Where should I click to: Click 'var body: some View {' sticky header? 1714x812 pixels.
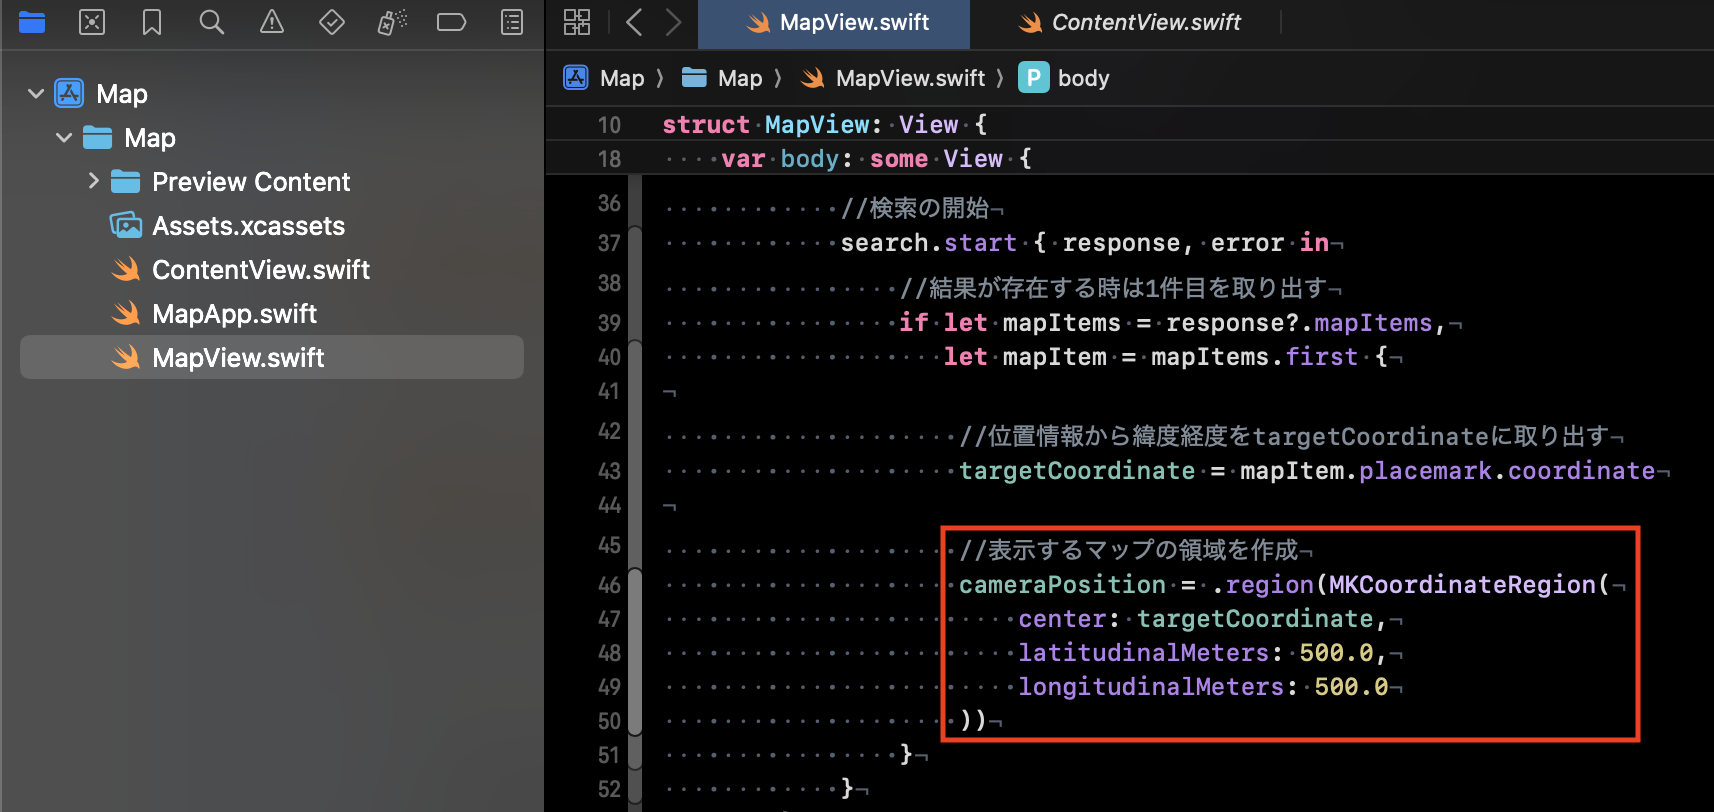876,159
